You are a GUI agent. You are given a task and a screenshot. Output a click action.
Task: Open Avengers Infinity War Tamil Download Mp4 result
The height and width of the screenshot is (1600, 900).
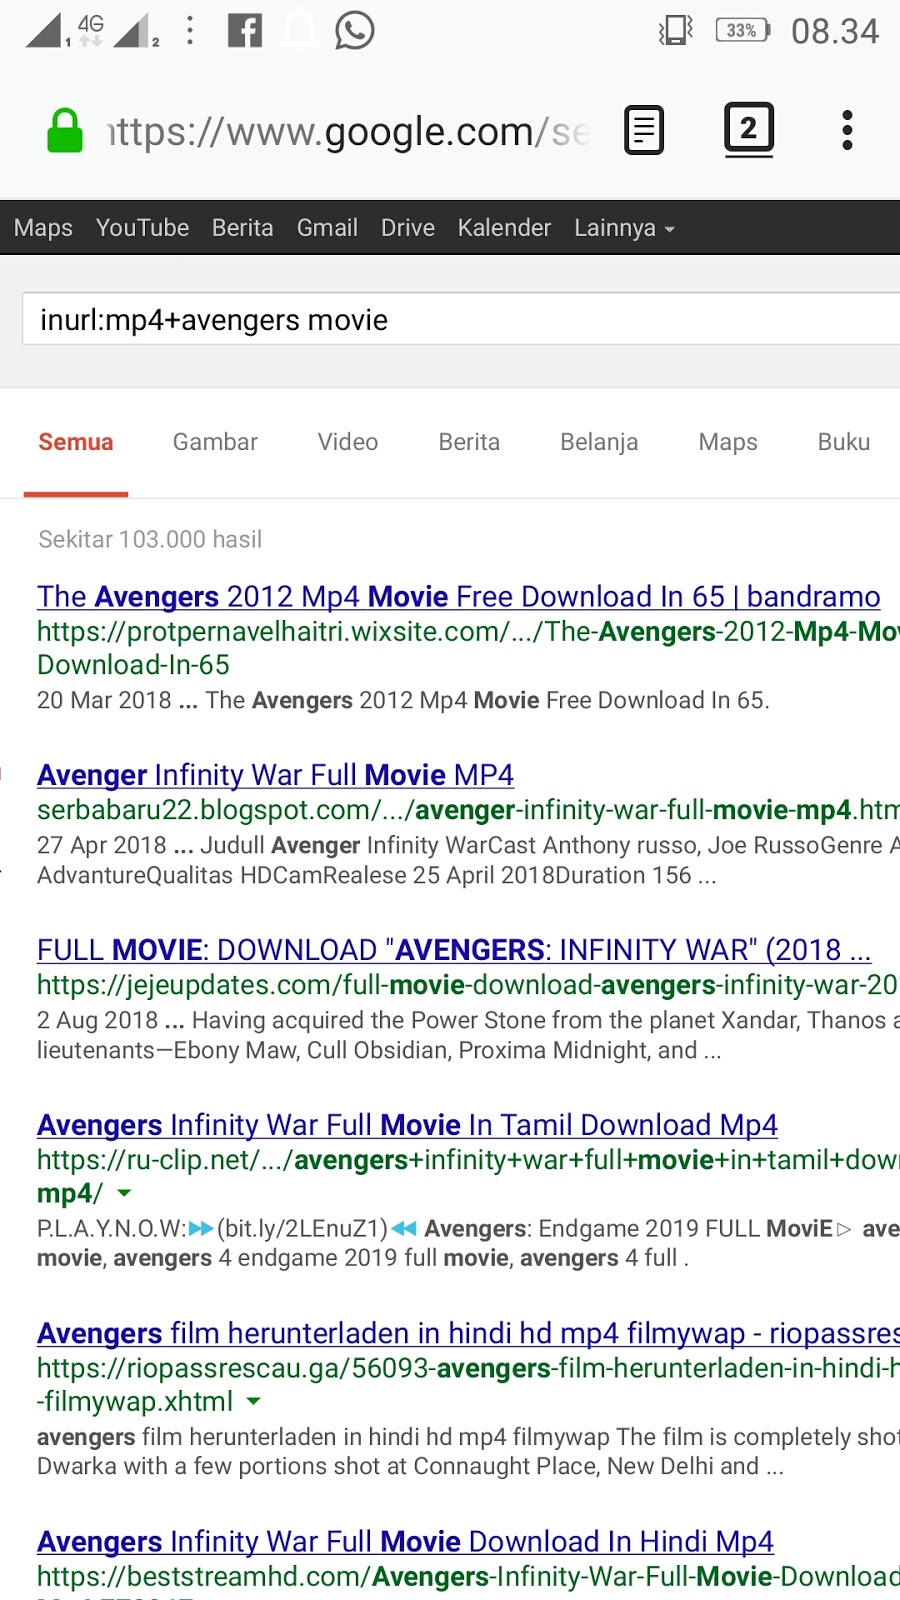pyautogui.click(x=407, y=1125)
